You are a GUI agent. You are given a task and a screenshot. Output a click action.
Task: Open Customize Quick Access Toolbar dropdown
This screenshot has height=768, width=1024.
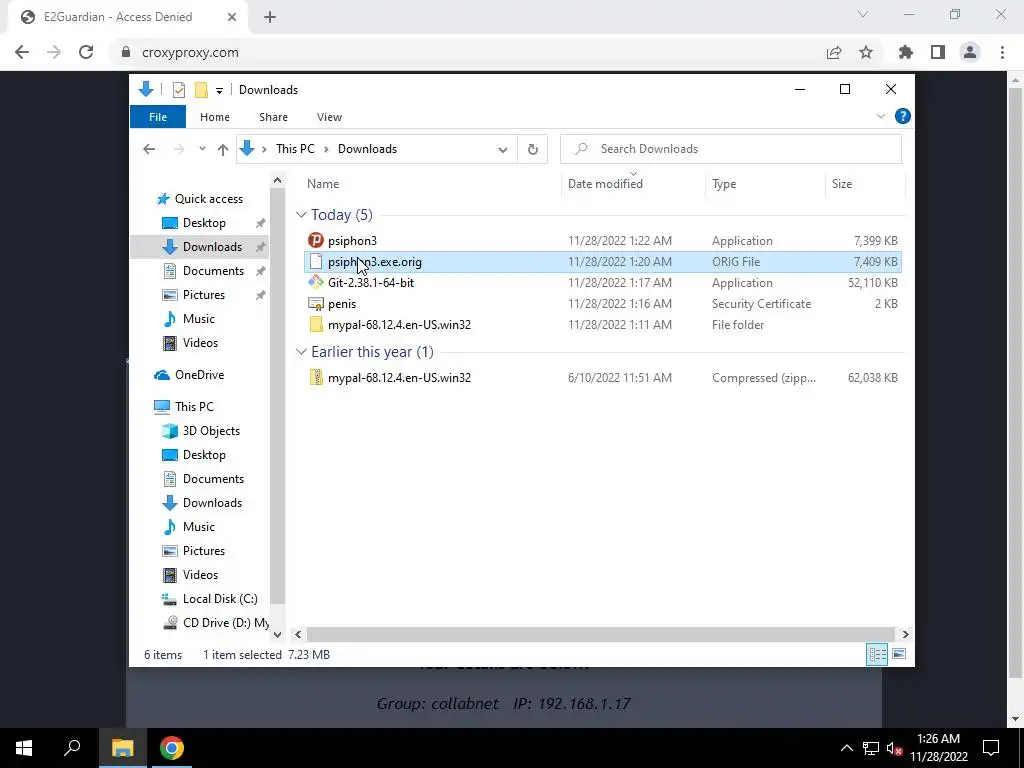(x=219, y=91)
